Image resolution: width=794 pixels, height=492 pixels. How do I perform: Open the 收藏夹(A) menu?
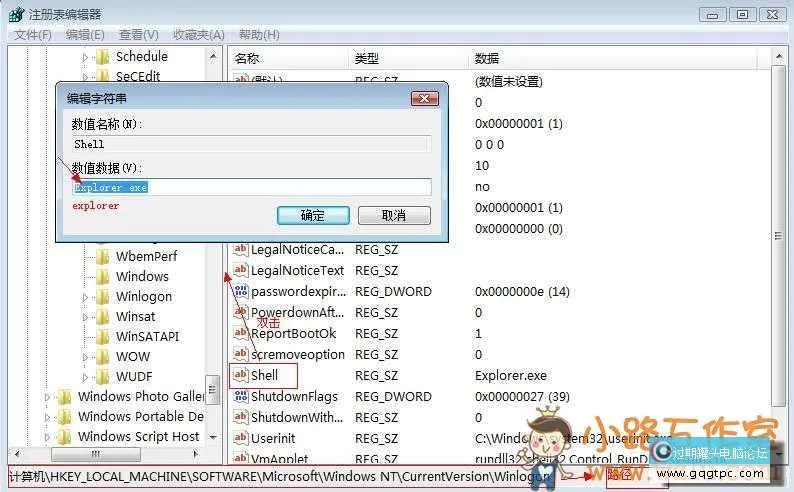point(198,35)
